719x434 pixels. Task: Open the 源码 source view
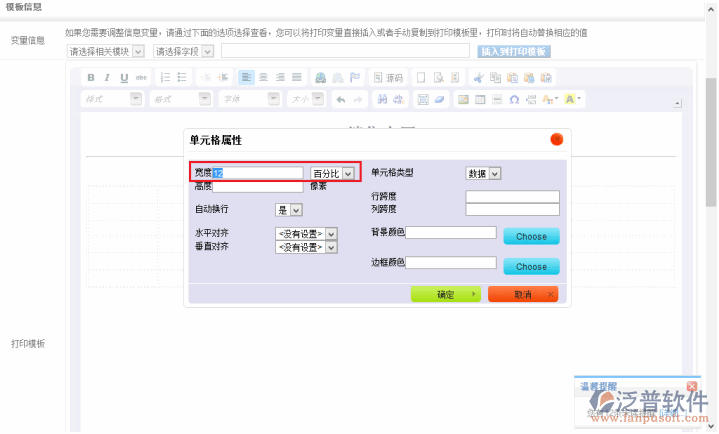[x=388, y=78]
